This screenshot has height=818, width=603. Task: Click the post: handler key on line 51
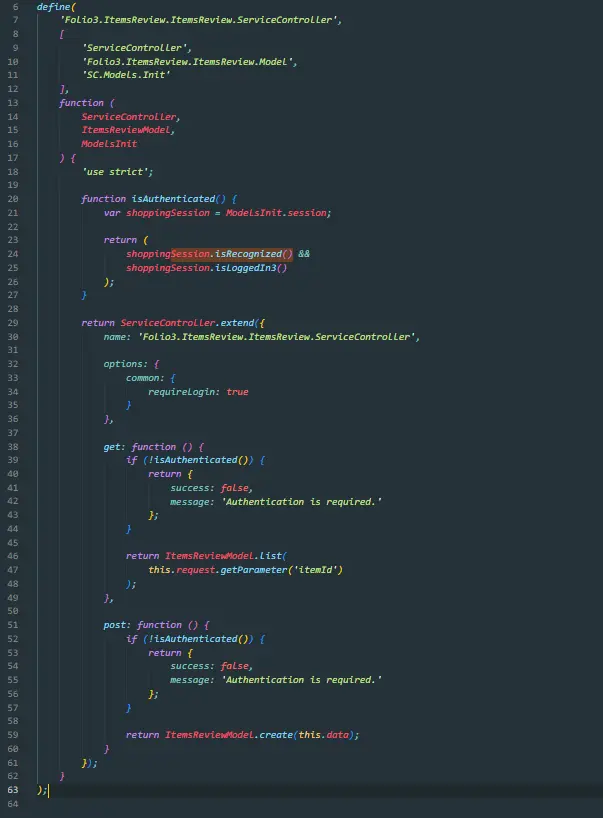117,625
